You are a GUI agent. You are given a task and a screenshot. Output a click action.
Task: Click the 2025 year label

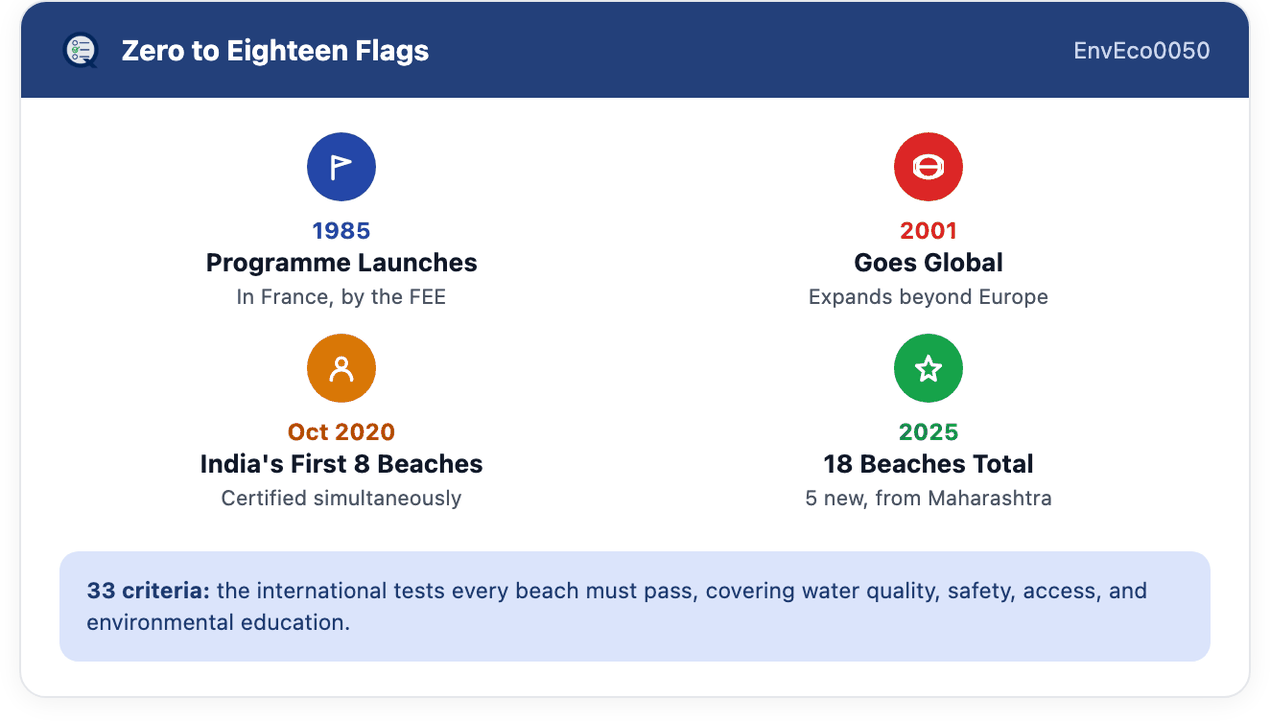pyautogui.click(x=928, y=432)
